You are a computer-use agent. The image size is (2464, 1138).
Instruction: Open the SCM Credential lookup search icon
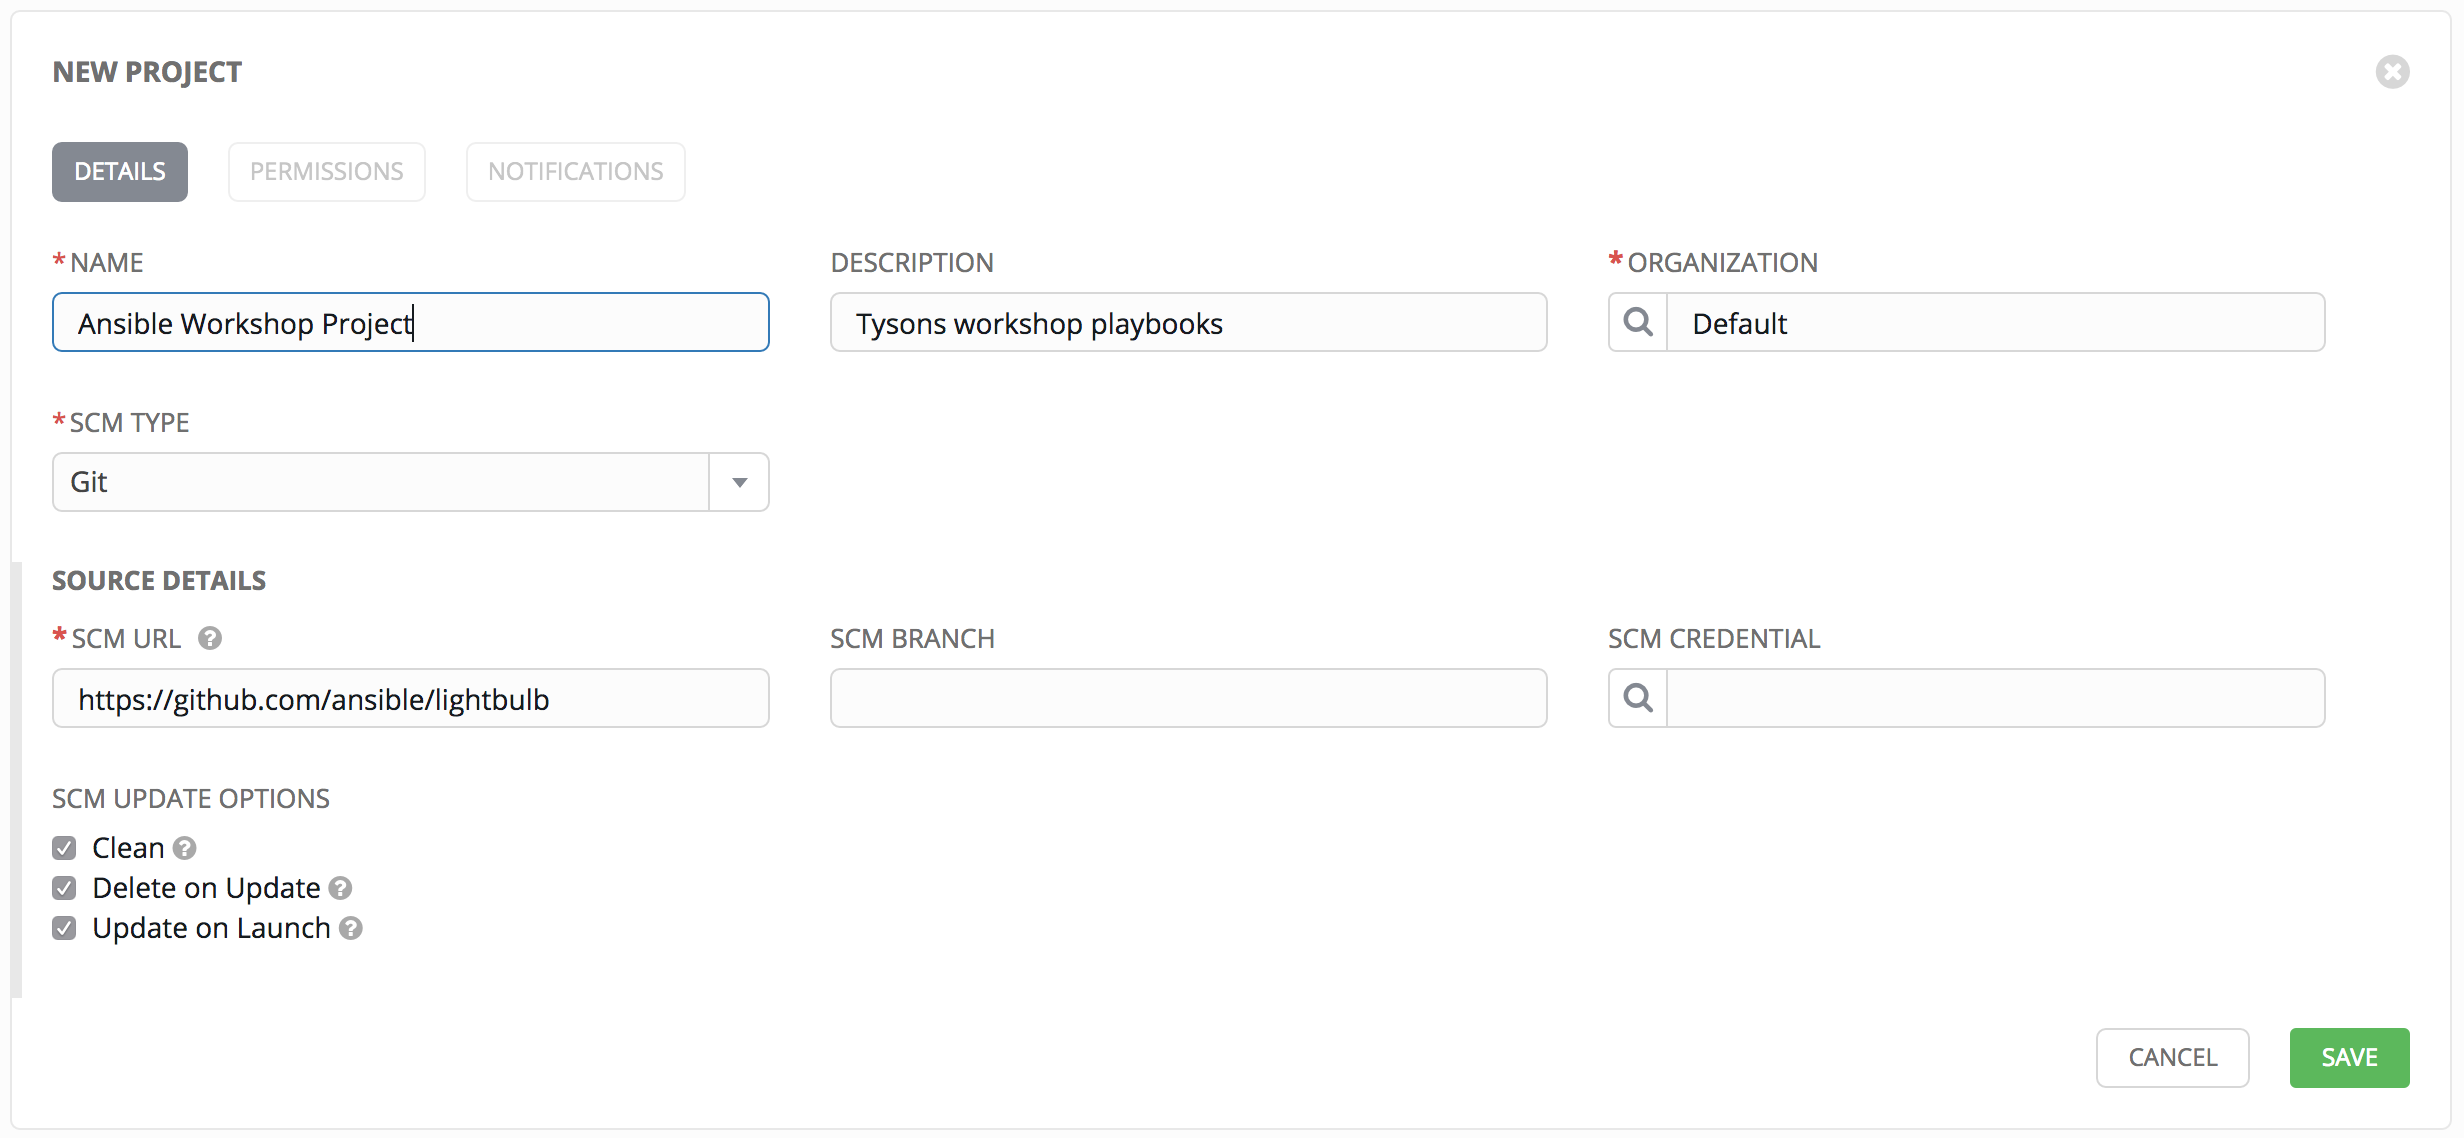click(1637, 698)
